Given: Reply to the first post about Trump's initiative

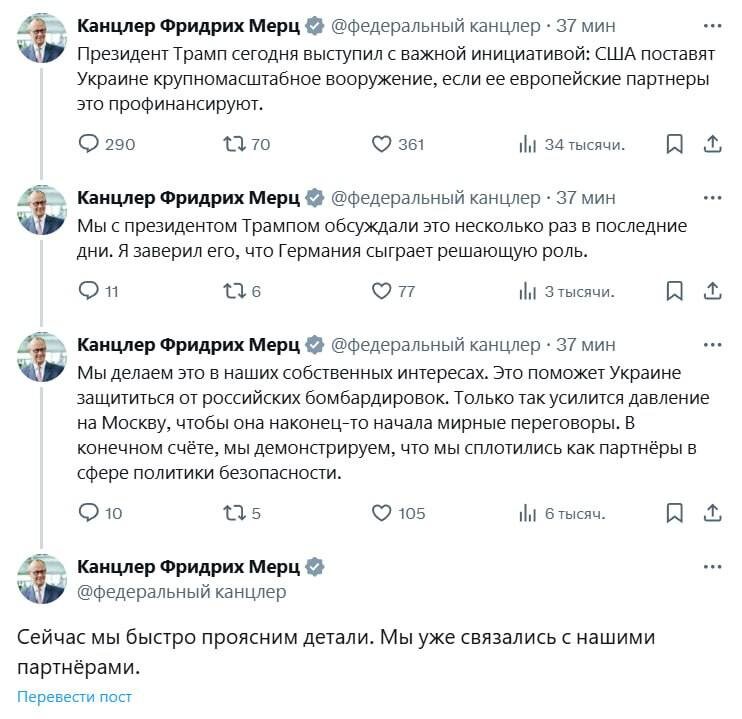Looking at the screenshot, I should point(89,145).
